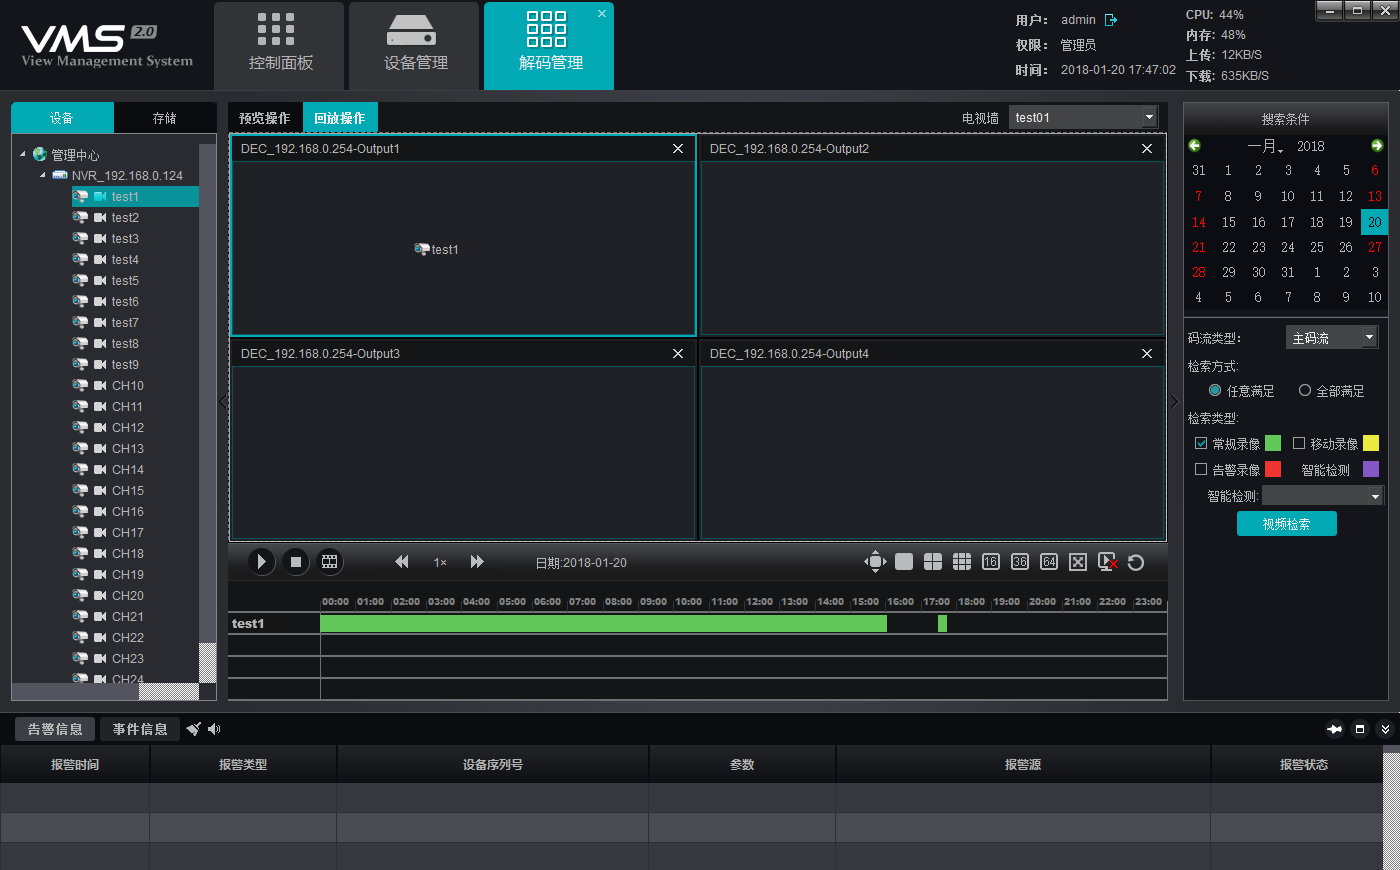Image resolution: width=1400 pixels, height=870 pixels.
Task: Enable the 告警录像 checkbox
Action: point(1201,469)
